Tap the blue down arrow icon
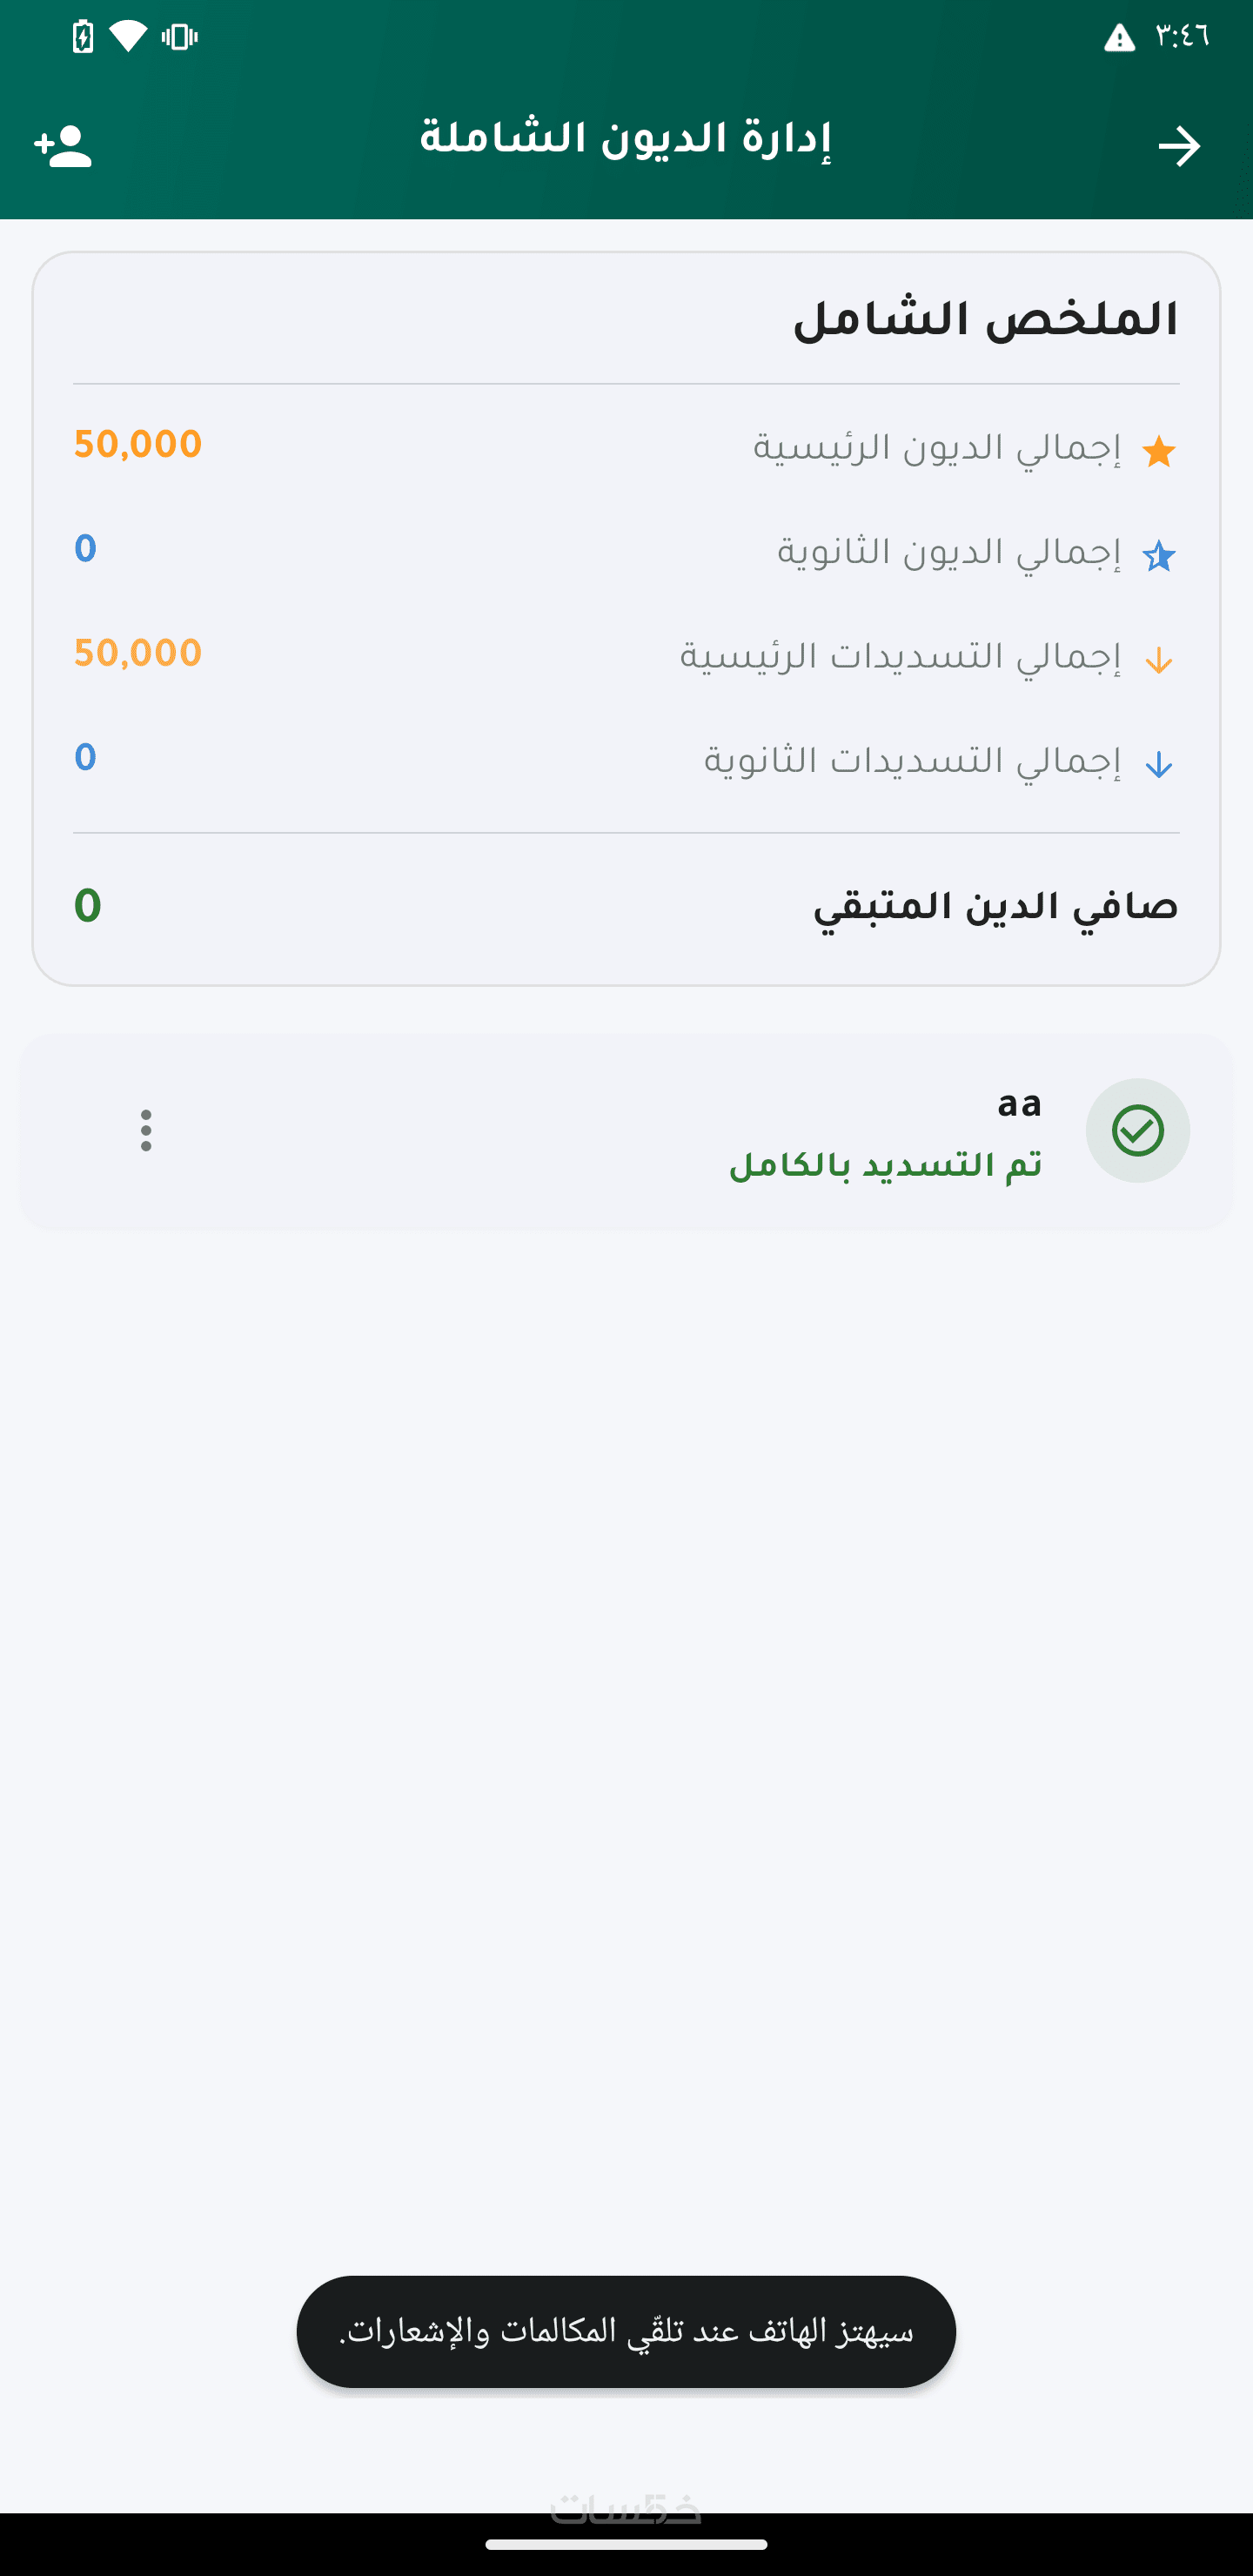 click(1158, 765)
